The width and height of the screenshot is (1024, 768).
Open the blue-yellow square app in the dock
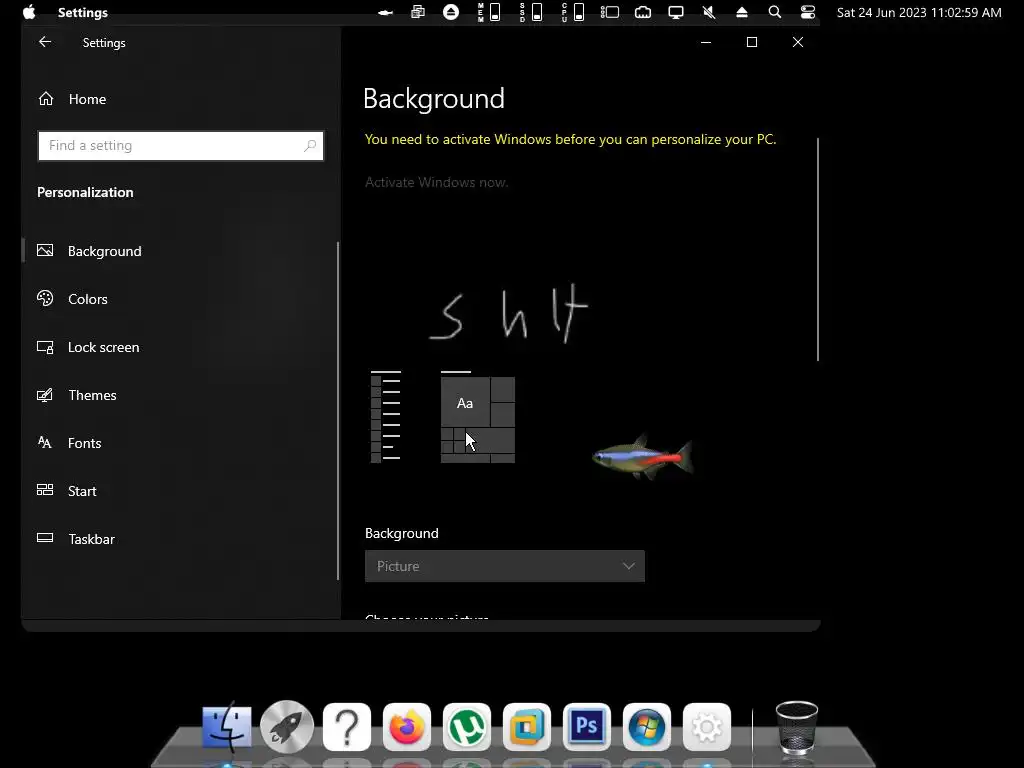527,727
